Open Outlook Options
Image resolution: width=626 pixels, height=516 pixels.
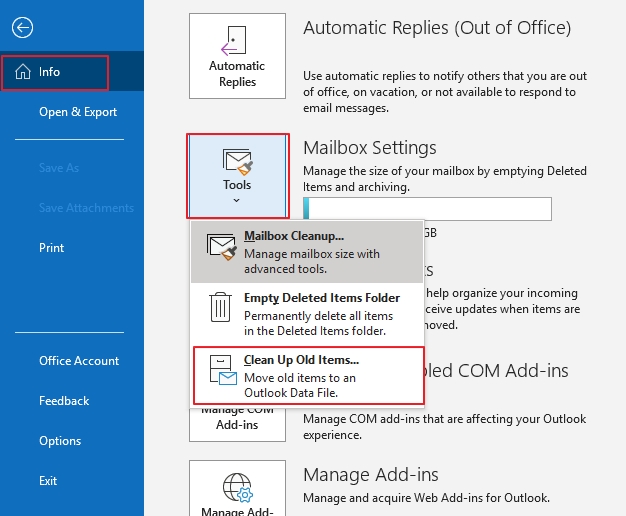[60, 441]
